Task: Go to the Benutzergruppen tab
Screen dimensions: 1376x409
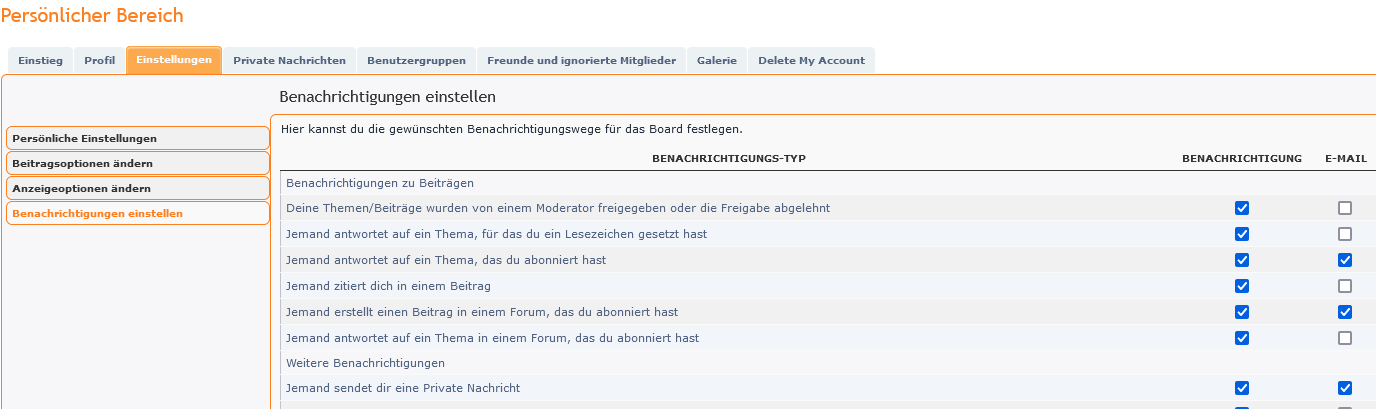Action: point(416,60)
